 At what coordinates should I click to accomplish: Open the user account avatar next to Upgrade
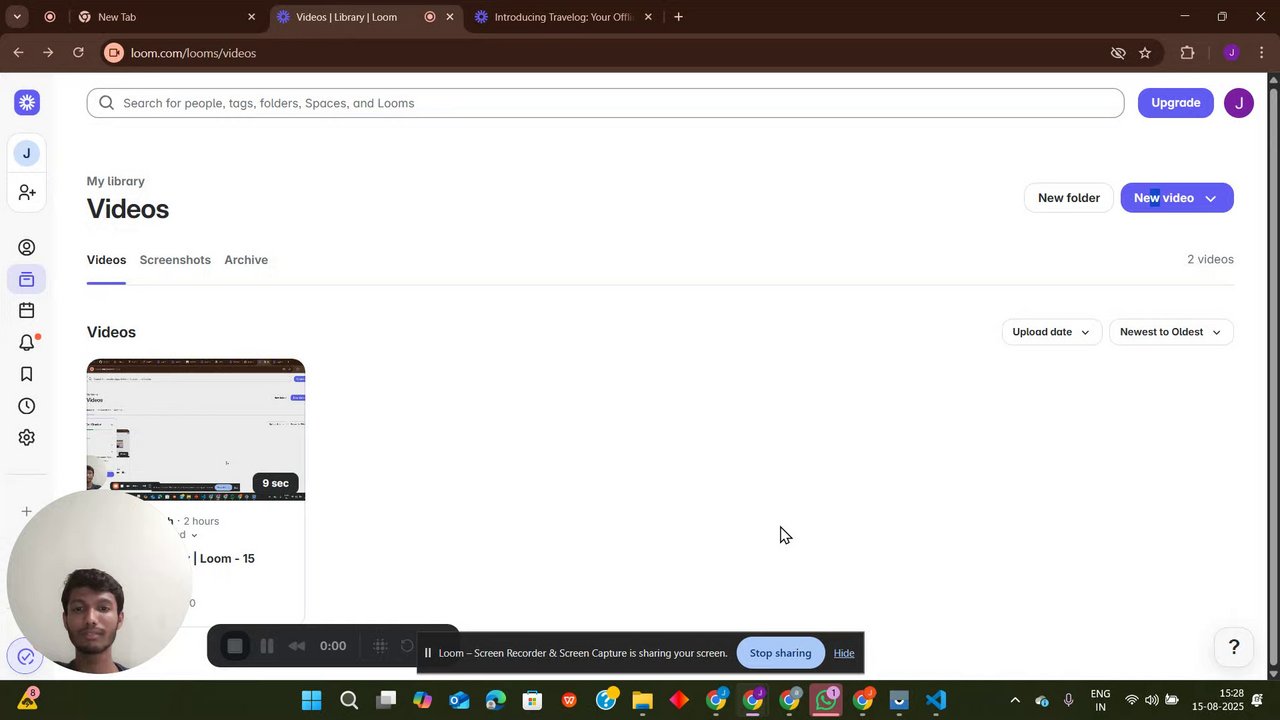1238,103
